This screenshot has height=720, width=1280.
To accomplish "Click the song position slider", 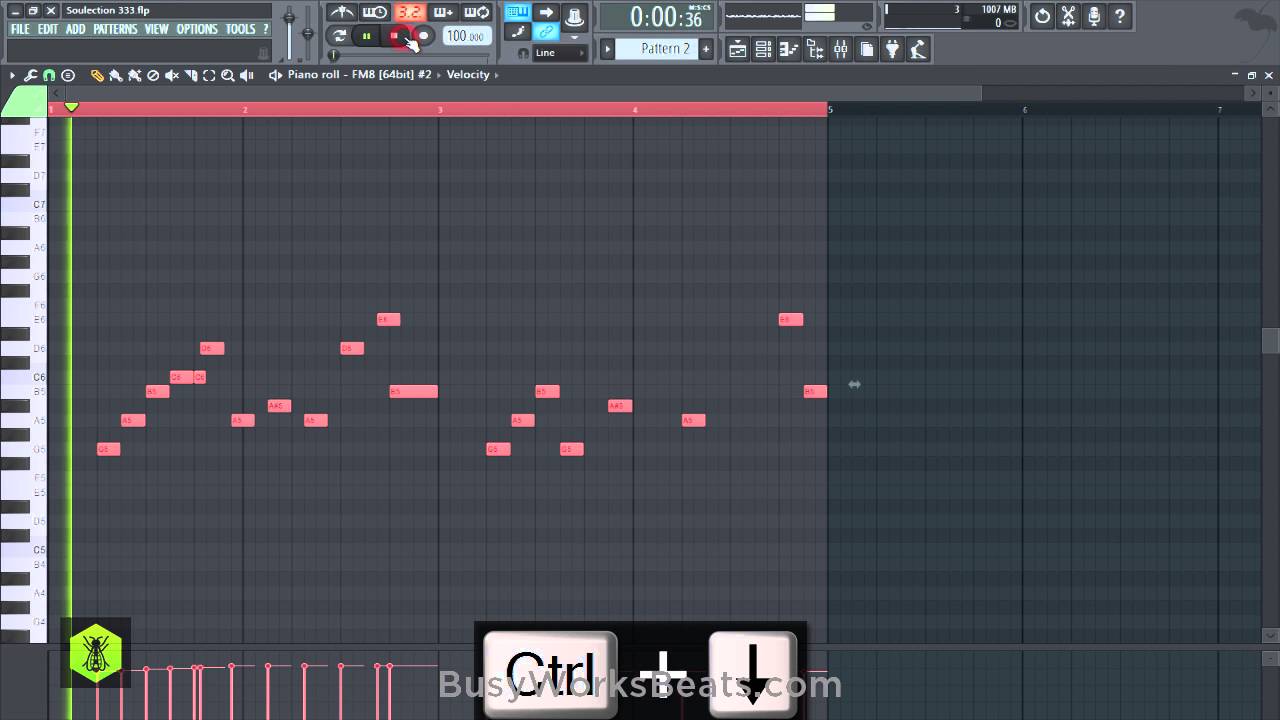I will 410,55.
